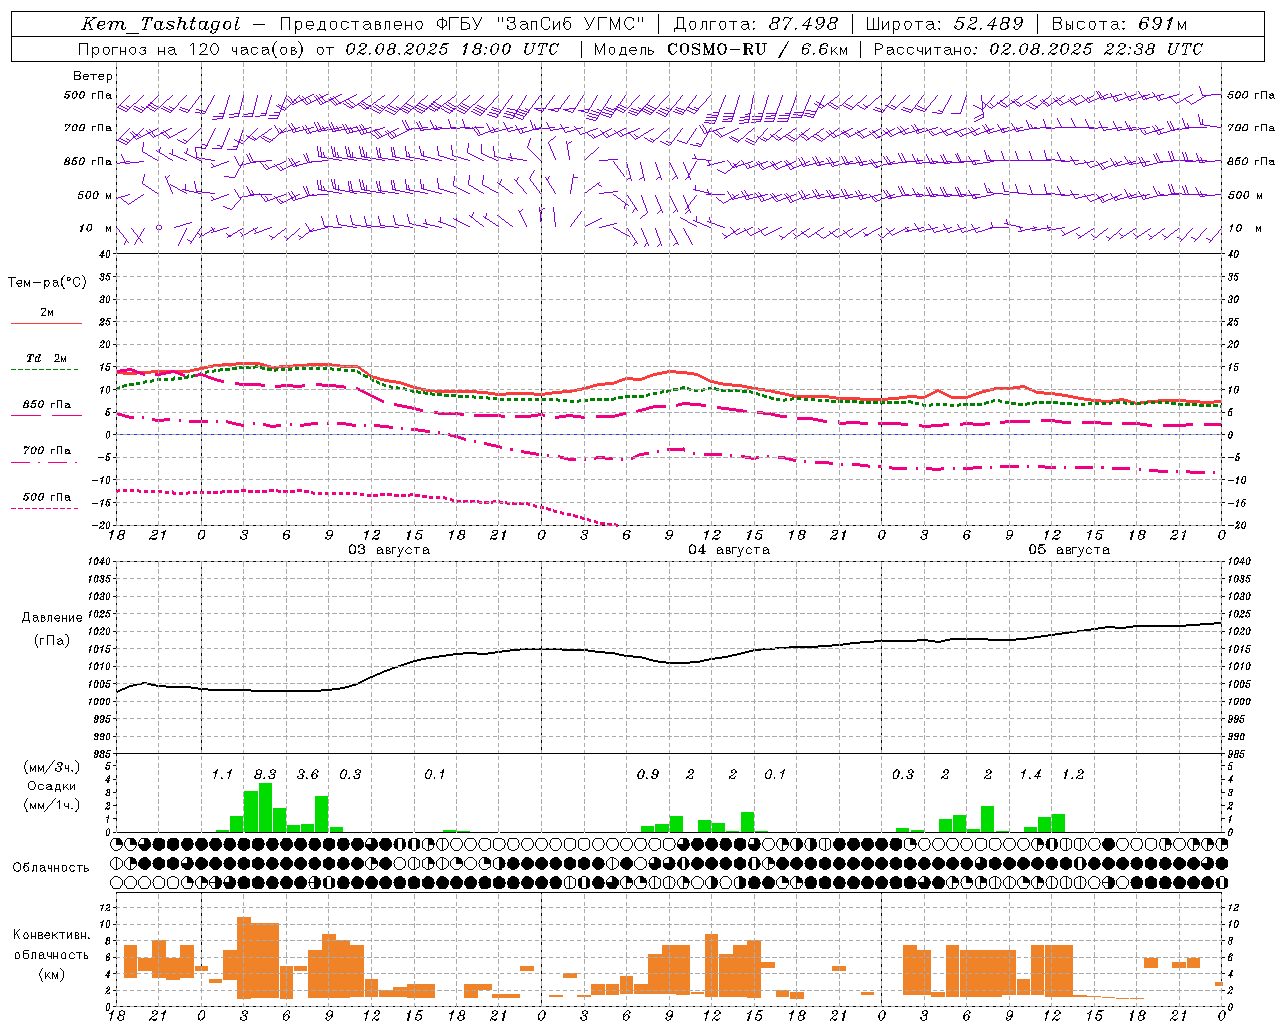The height and width of the screenshot is (1024, 1280).
Task: Click the '05 августа' date label
Action: point(1069,550)
